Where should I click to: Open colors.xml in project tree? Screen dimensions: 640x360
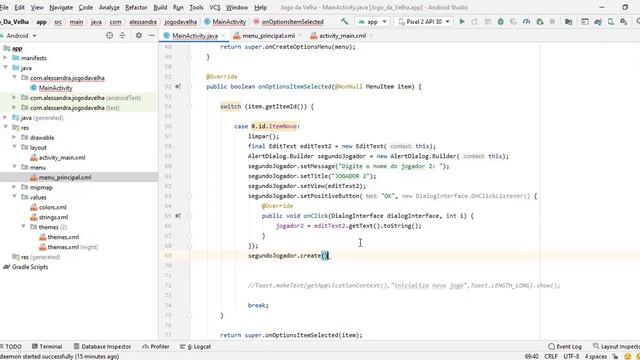point(53,207)
